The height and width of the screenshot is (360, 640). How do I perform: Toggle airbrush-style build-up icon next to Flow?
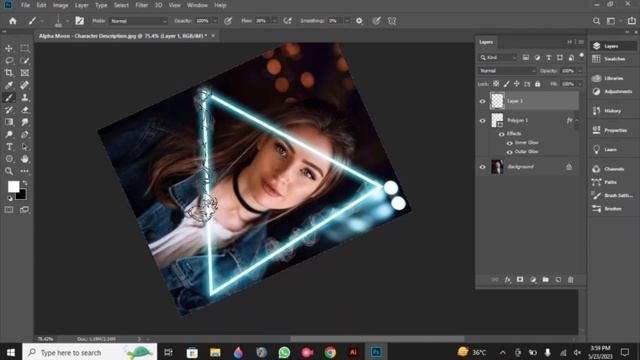pos(287,21)
